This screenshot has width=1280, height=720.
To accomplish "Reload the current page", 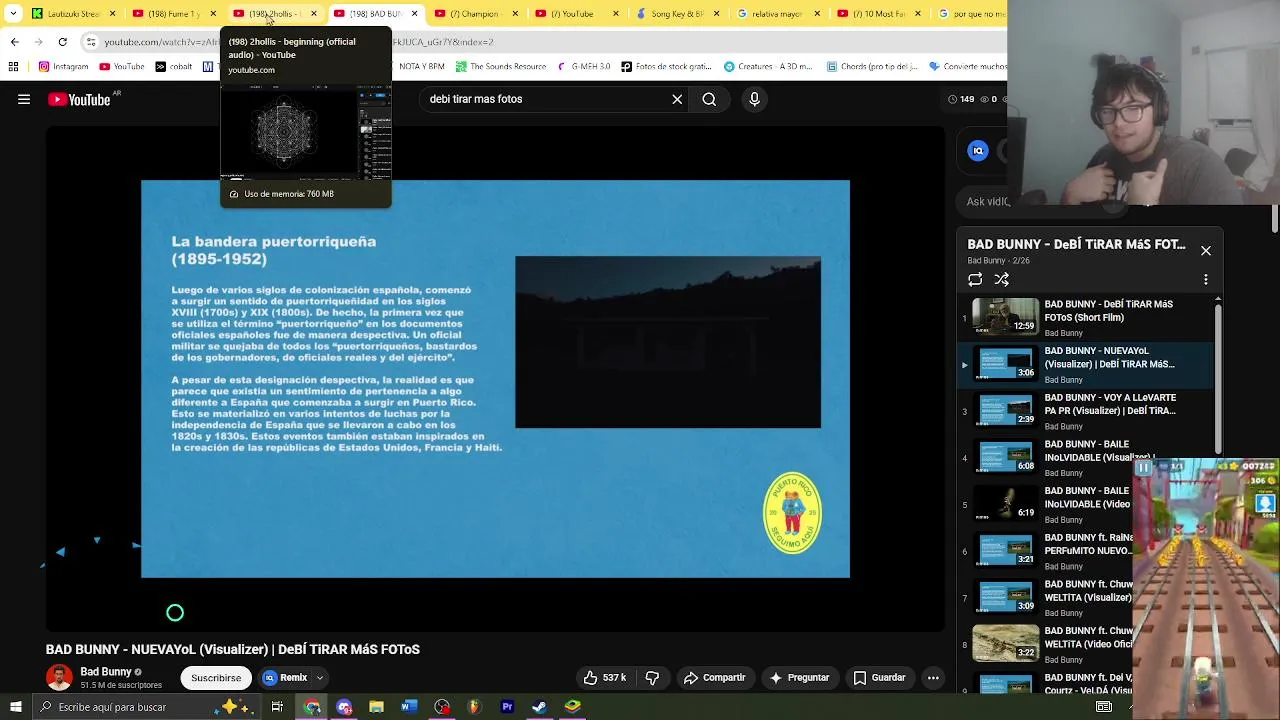I will point(62,42).
